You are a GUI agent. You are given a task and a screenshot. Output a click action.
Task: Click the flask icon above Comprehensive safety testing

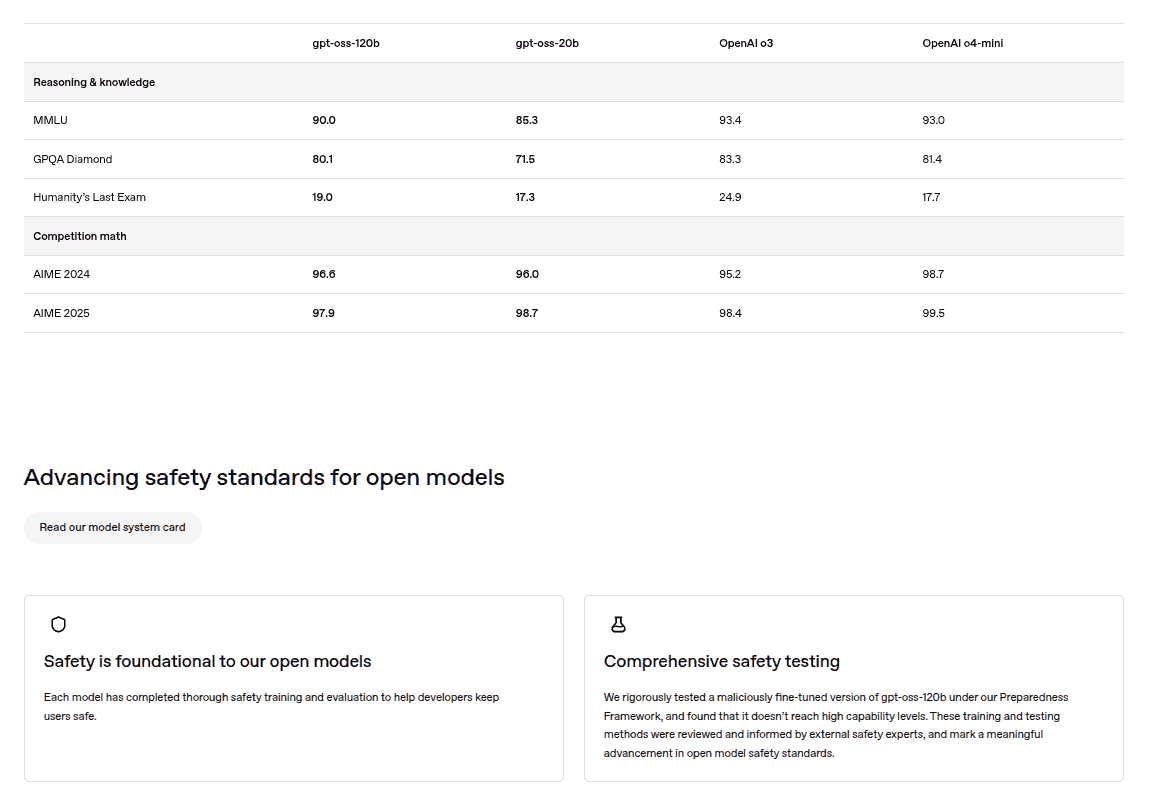pos(618,625)
